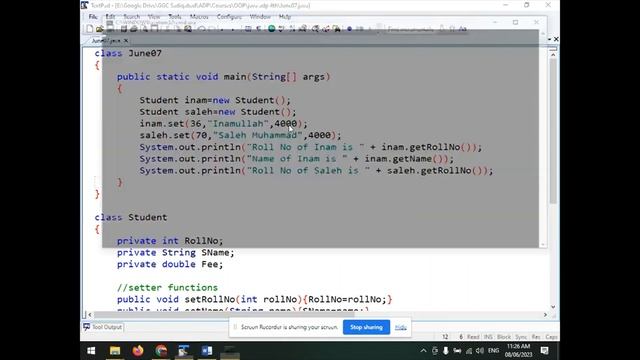Click the Sync status bar indicator
The width and height of the screenshot is (640, 360).
[521, 337]
